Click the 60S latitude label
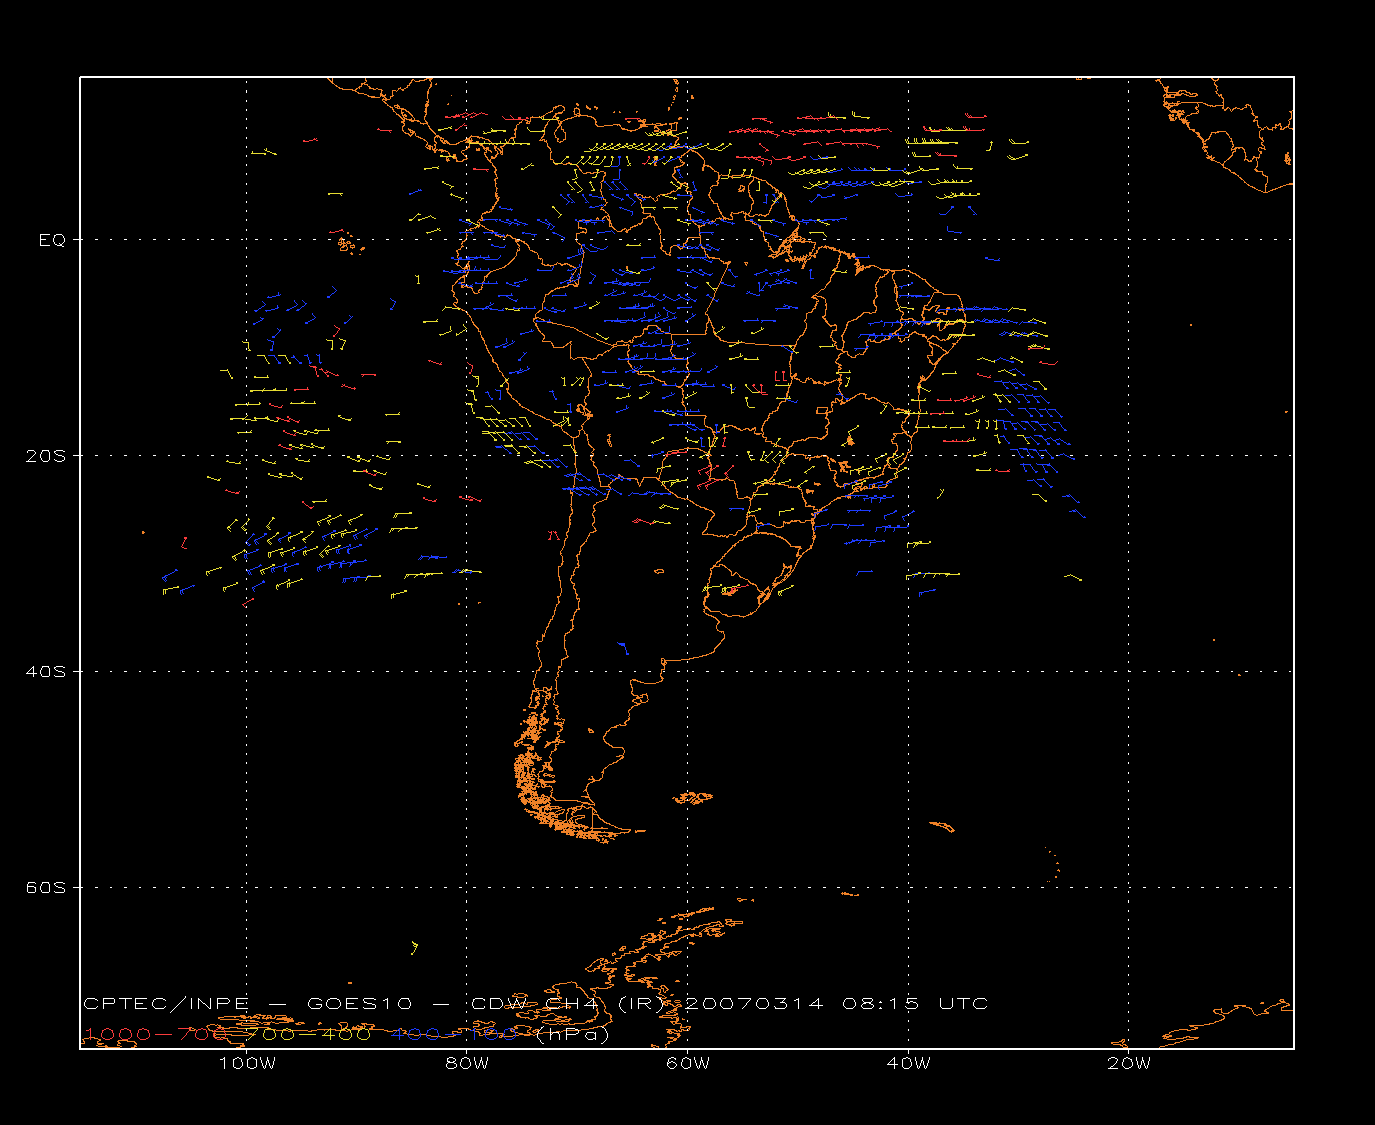The height and width of the screenshot is (1125, 1375). coord(45,888)
